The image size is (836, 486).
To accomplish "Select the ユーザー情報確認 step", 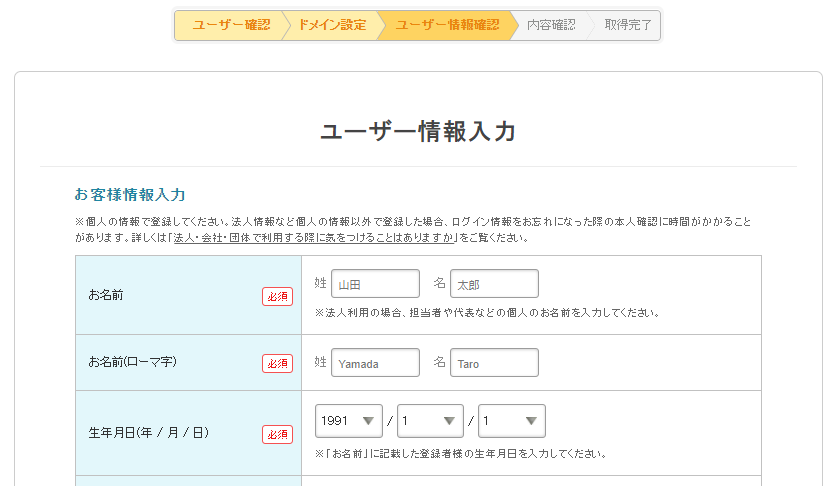I will pos(447,25).
